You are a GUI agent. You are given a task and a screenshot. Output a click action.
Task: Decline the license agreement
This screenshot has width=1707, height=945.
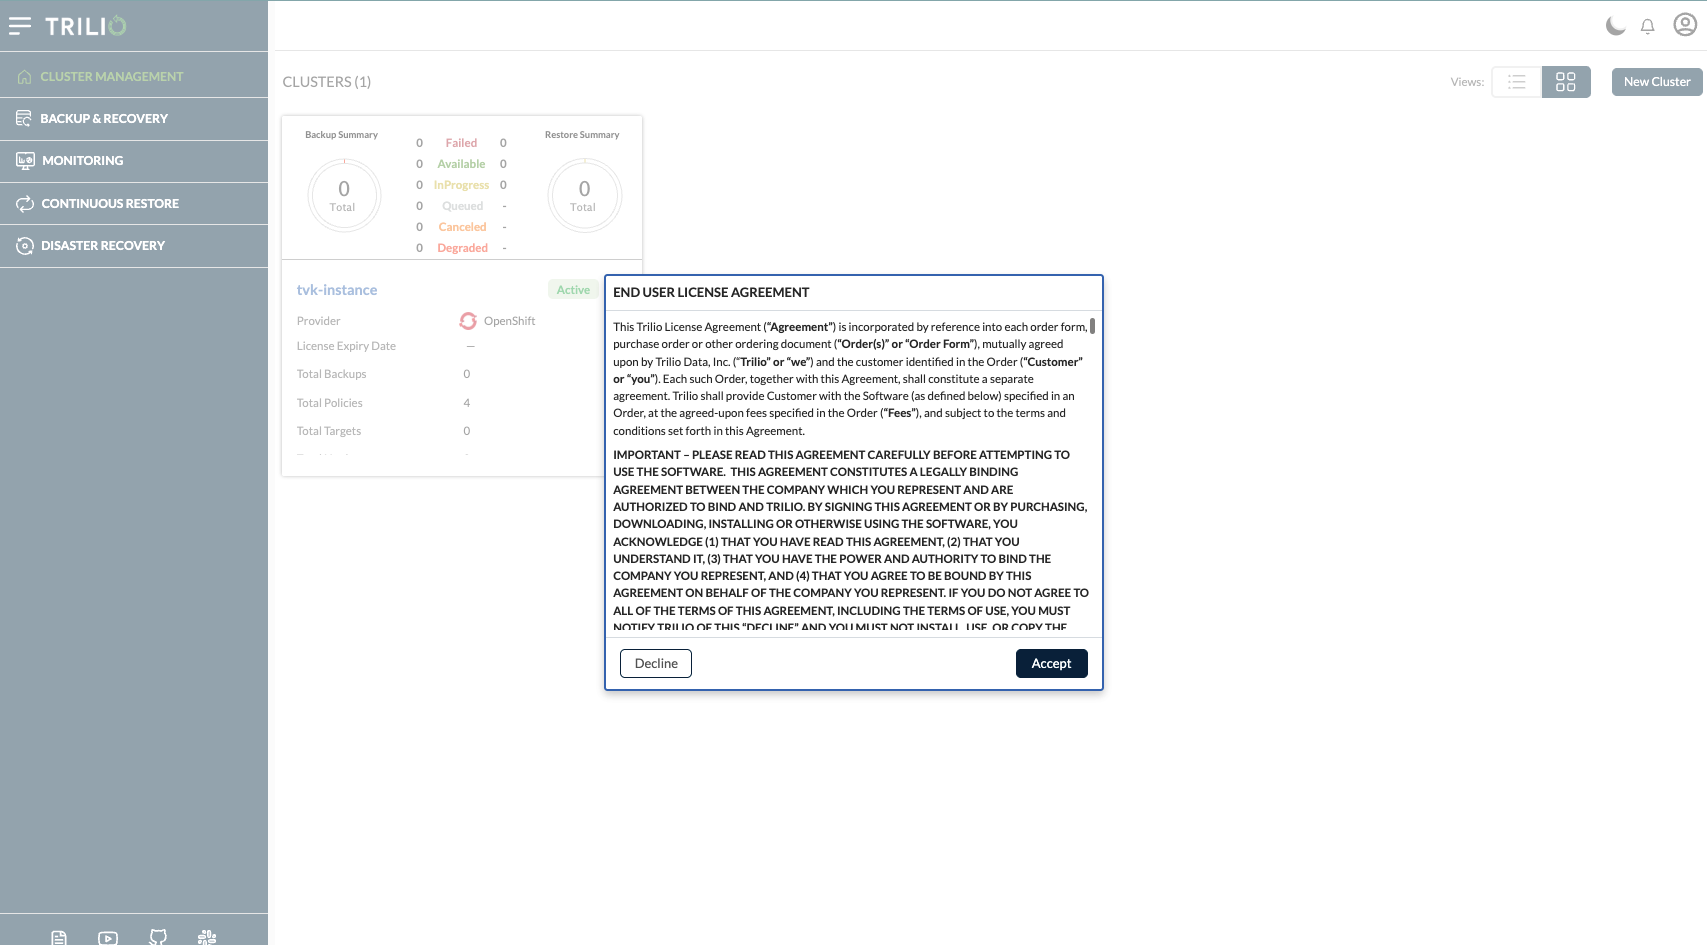(x=656, y=664)
